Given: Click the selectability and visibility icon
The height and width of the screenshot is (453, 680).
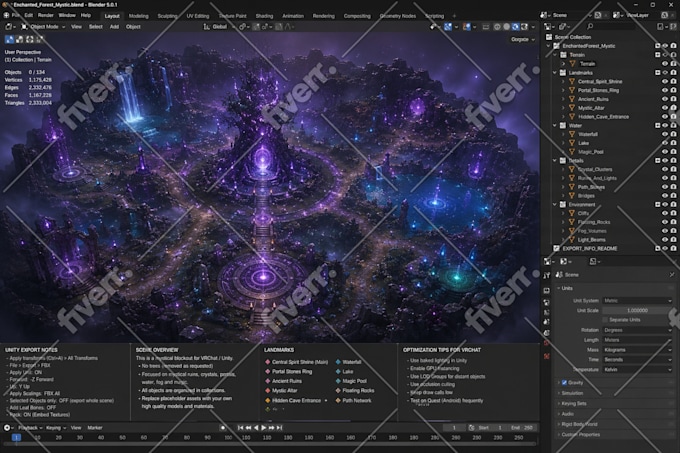Looking at the screenshot, I should click(x=433, y=27).
